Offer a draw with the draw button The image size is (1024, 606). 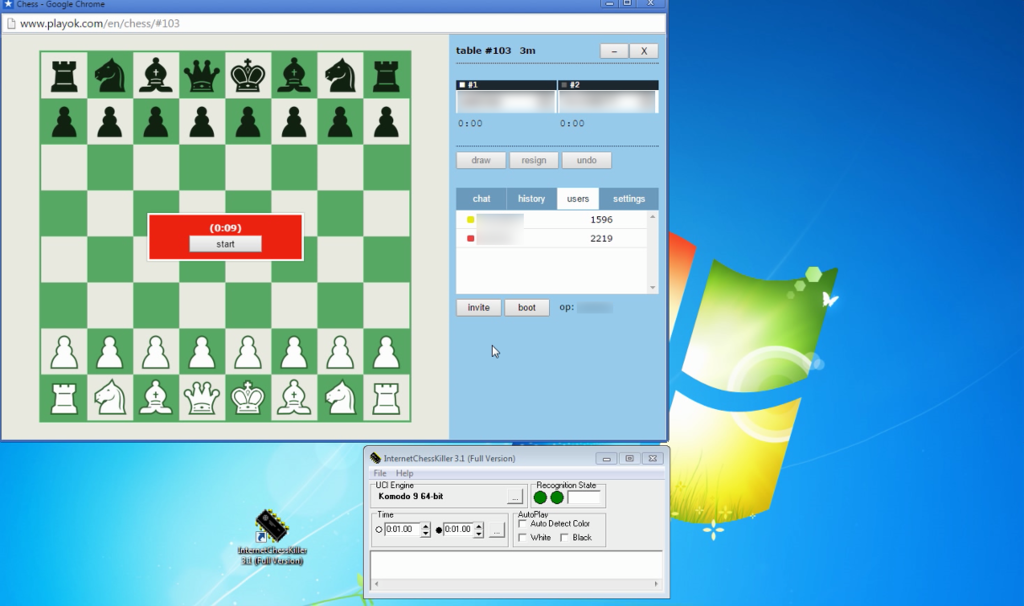coord(481,160)
